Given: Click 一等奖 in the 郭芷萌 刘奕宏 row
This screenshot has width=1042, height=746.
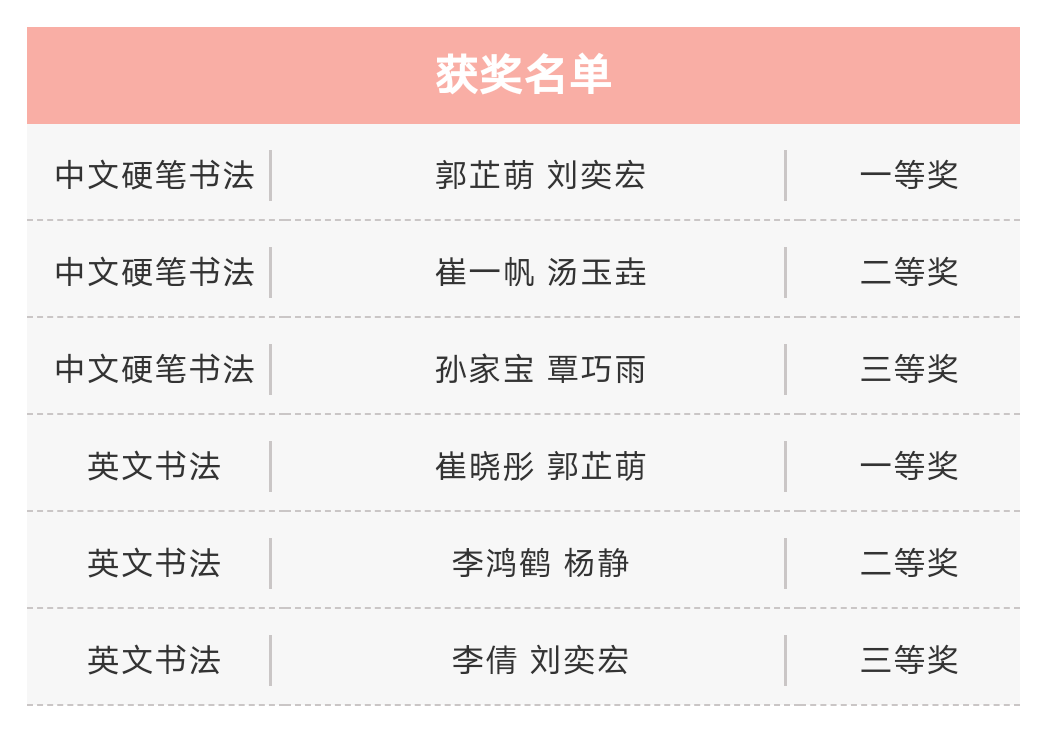Looking at the screenshot, I should [x=909, y=176].
